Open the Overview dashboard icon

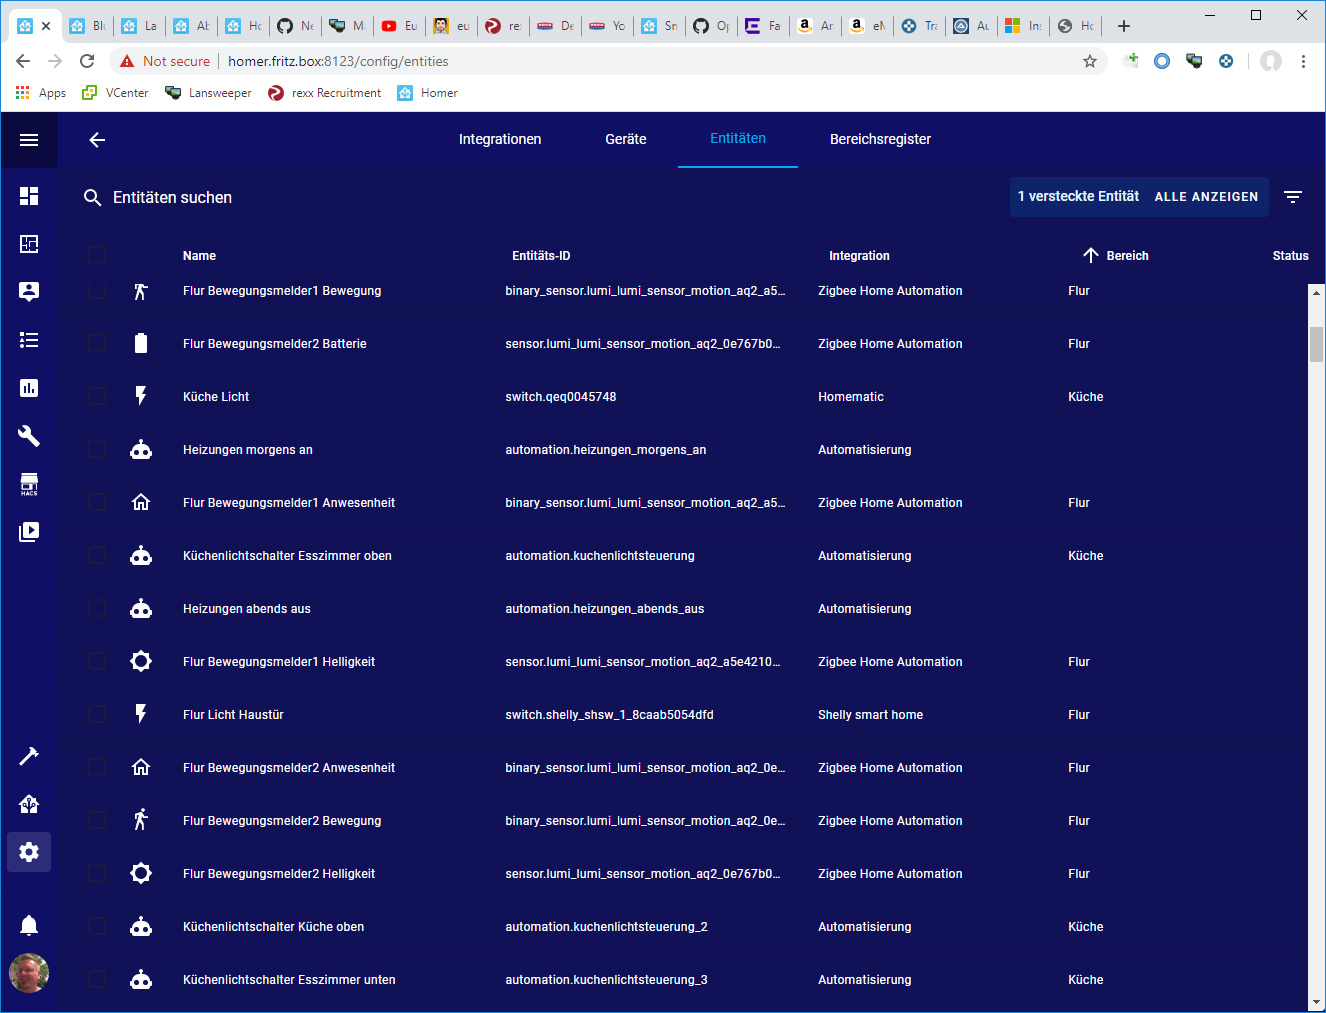pyautogui.click(x=29, y=196)
